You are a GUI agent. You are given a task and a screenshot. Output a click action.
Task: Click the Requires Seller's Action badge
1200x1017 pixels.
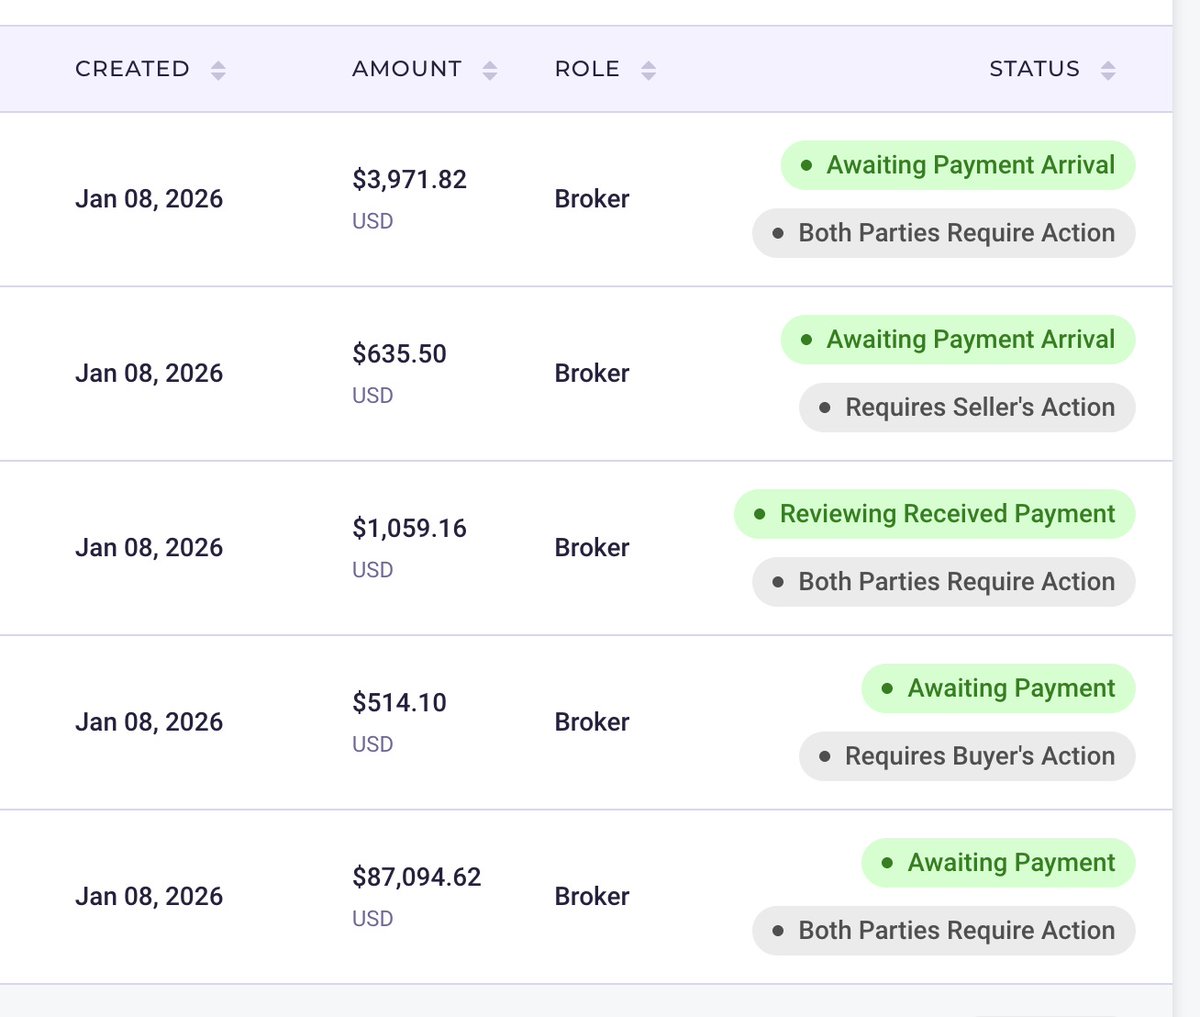tap(967, 408)
